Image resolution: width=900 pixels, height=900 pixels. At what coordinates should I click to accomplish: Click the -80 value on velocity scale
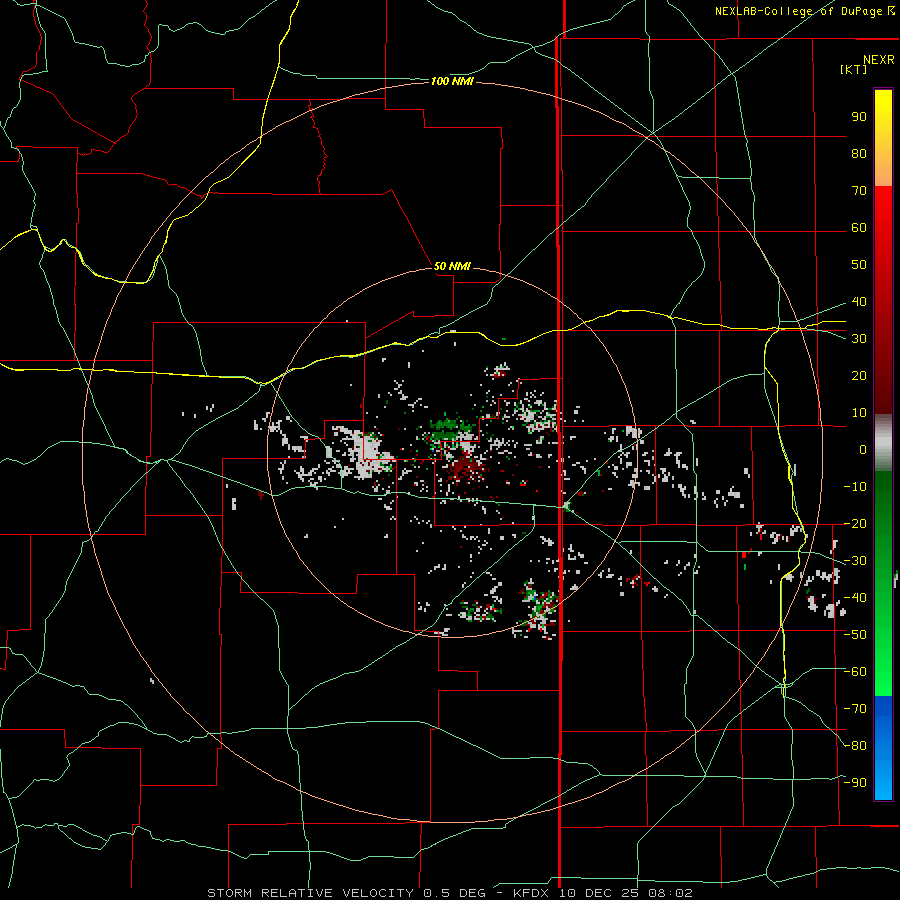pos(855,746)
